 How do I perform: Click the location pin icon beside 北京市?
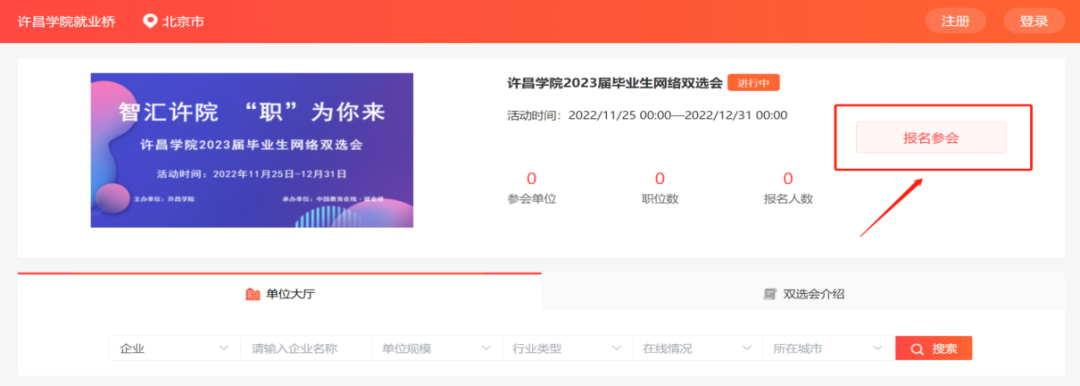click(x=149, y=21)
